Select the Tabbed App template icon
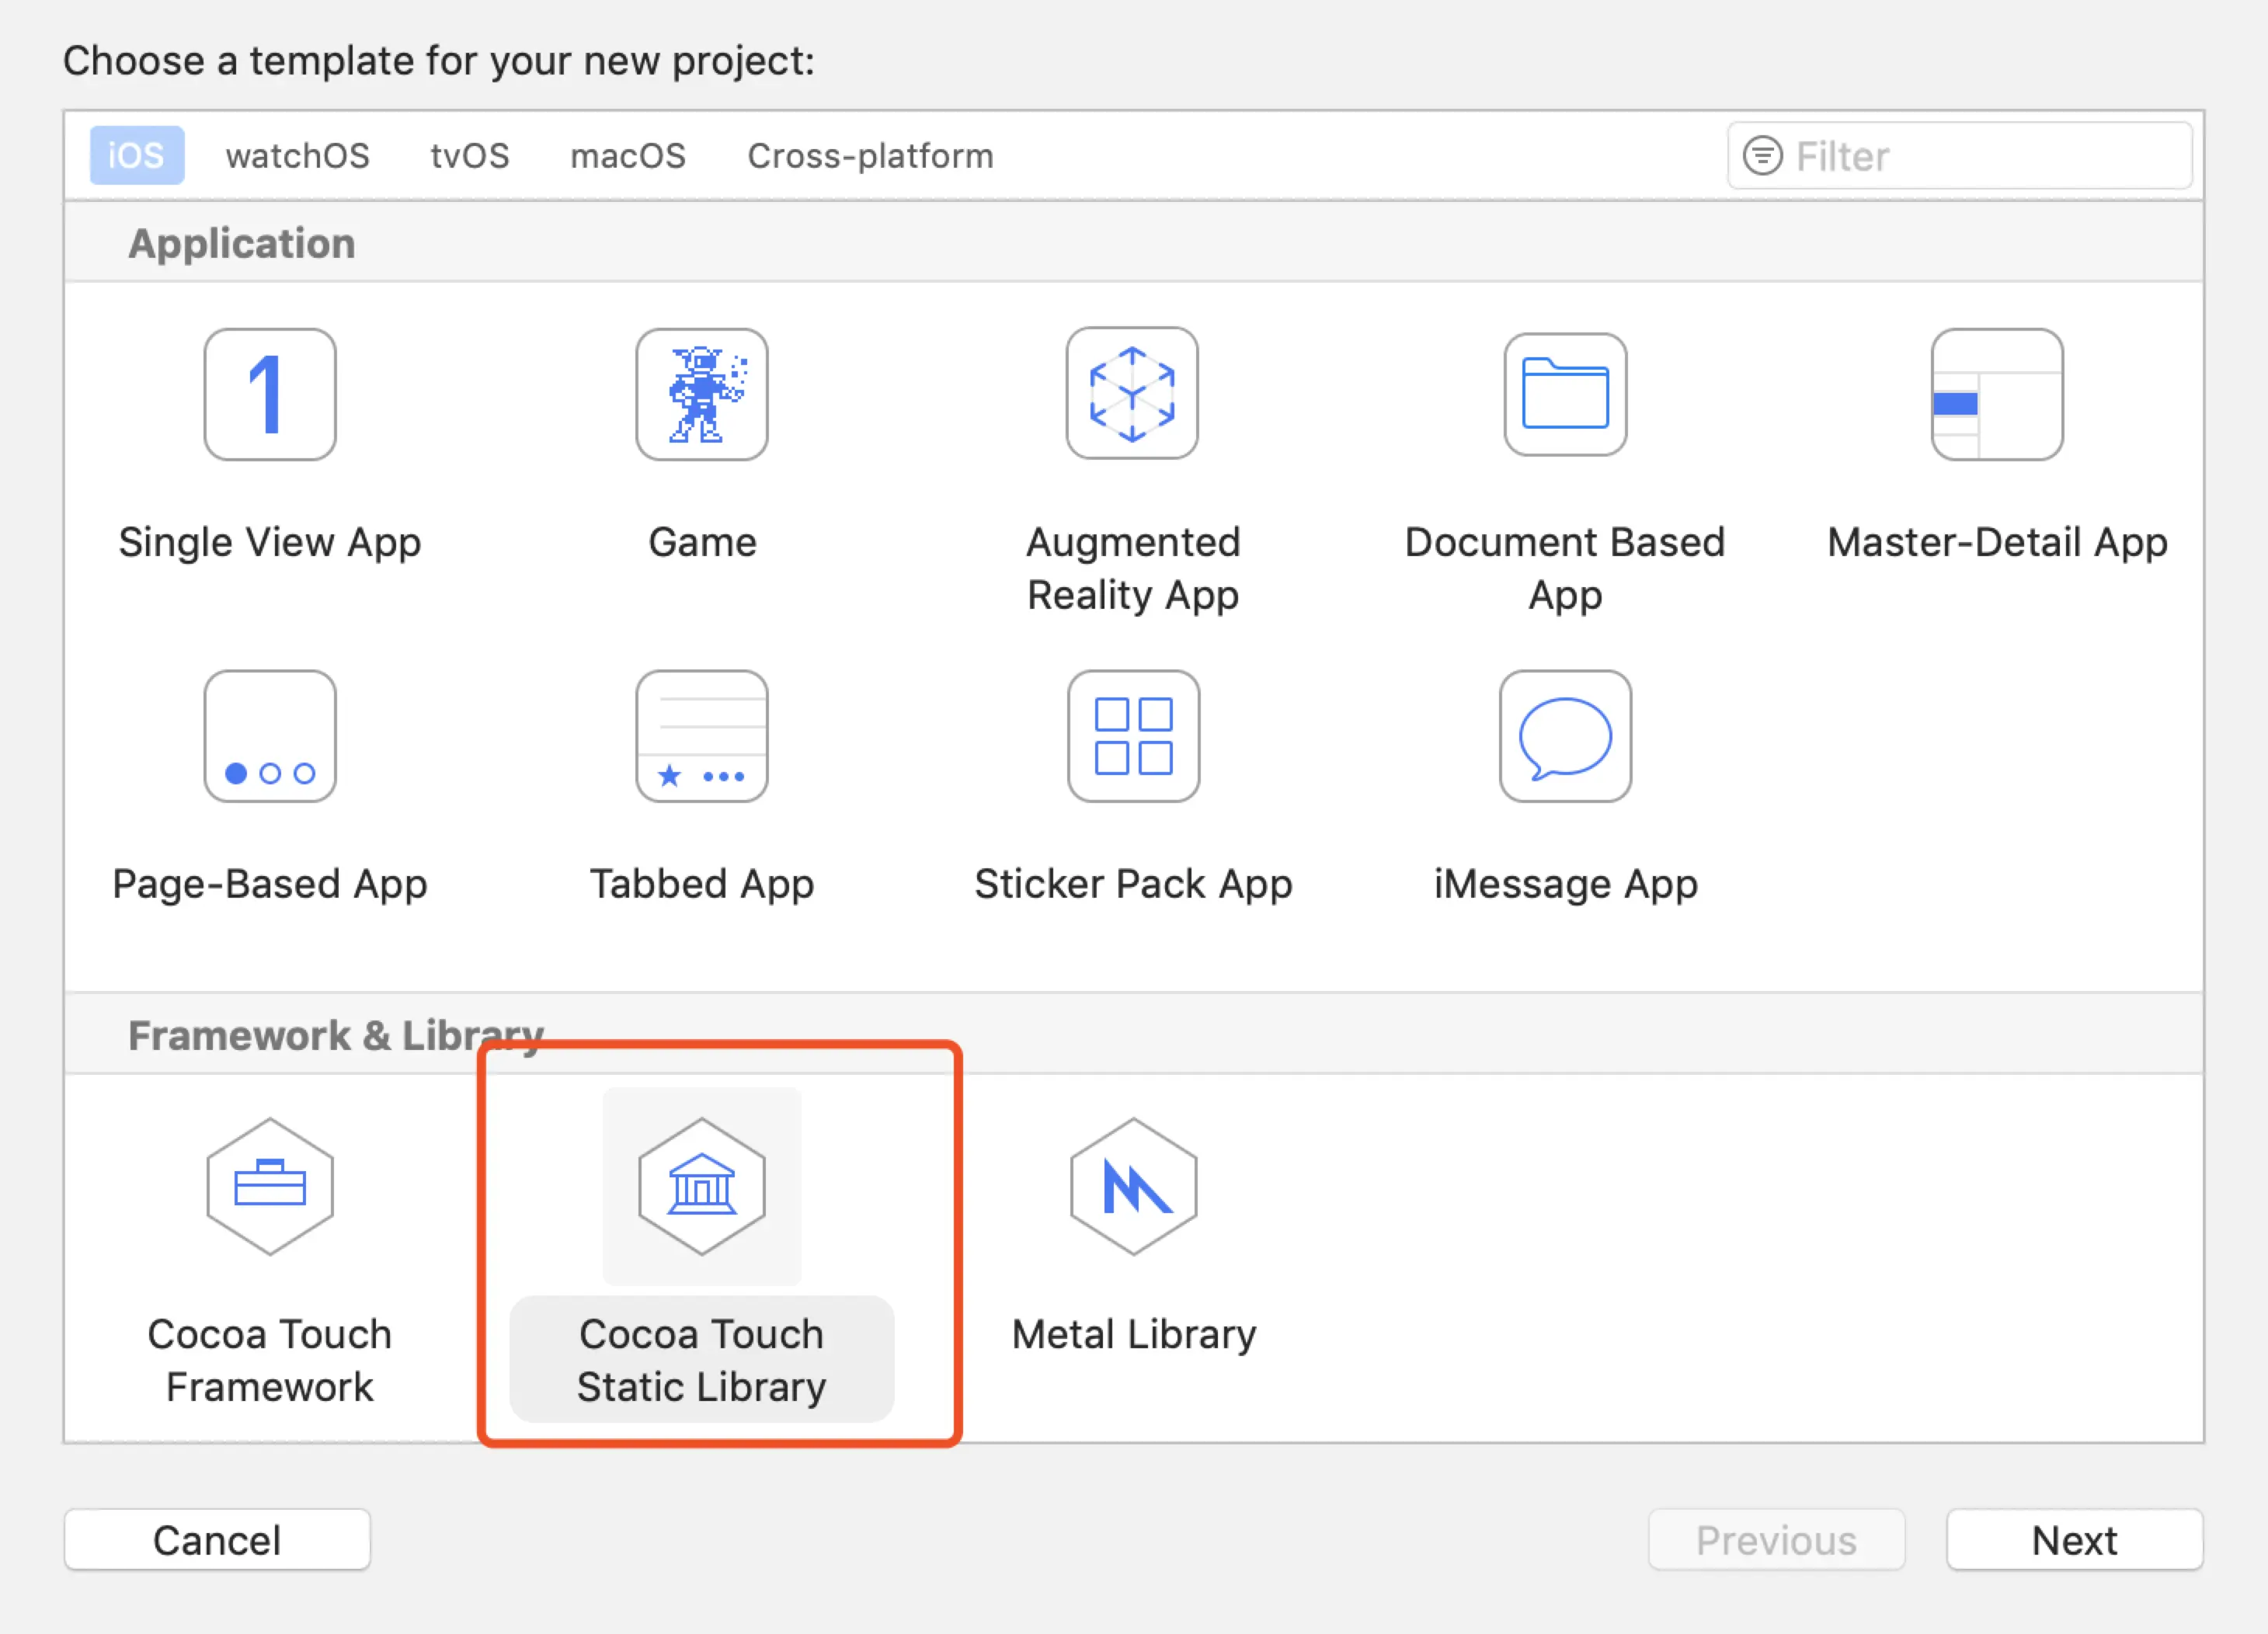Screen dimensions: 2268x1634 [x=701, y=736]
